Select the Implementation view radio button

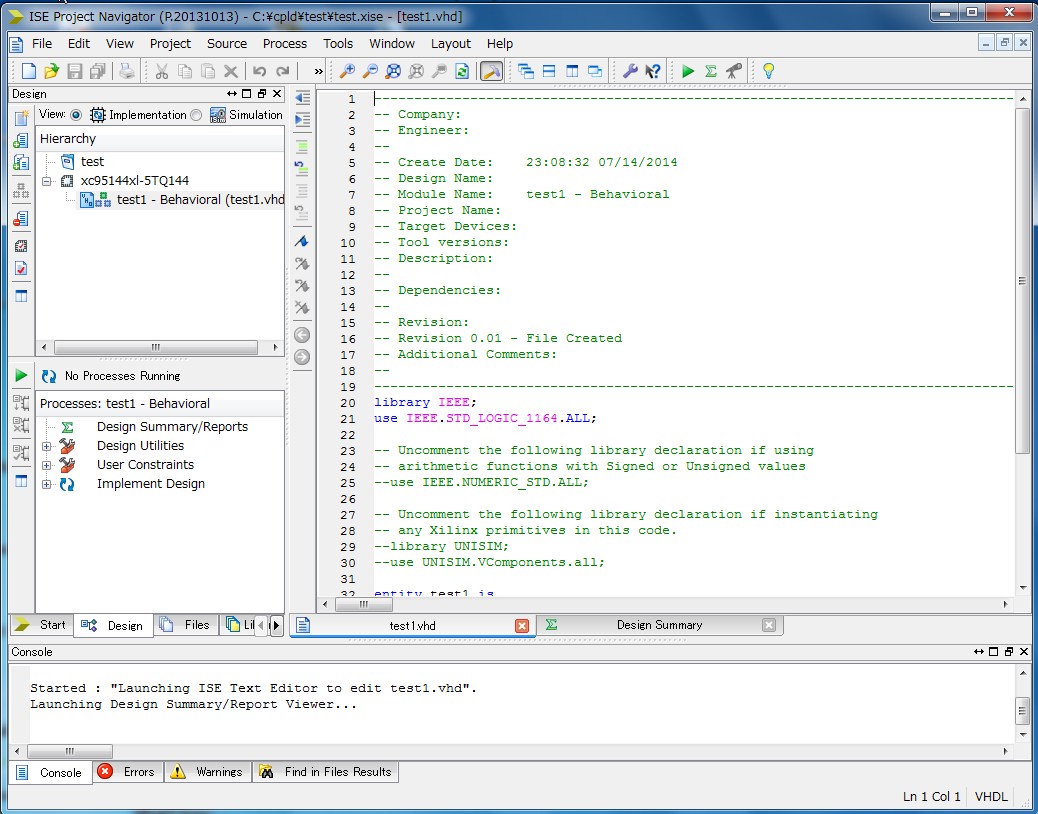[76, 115]
